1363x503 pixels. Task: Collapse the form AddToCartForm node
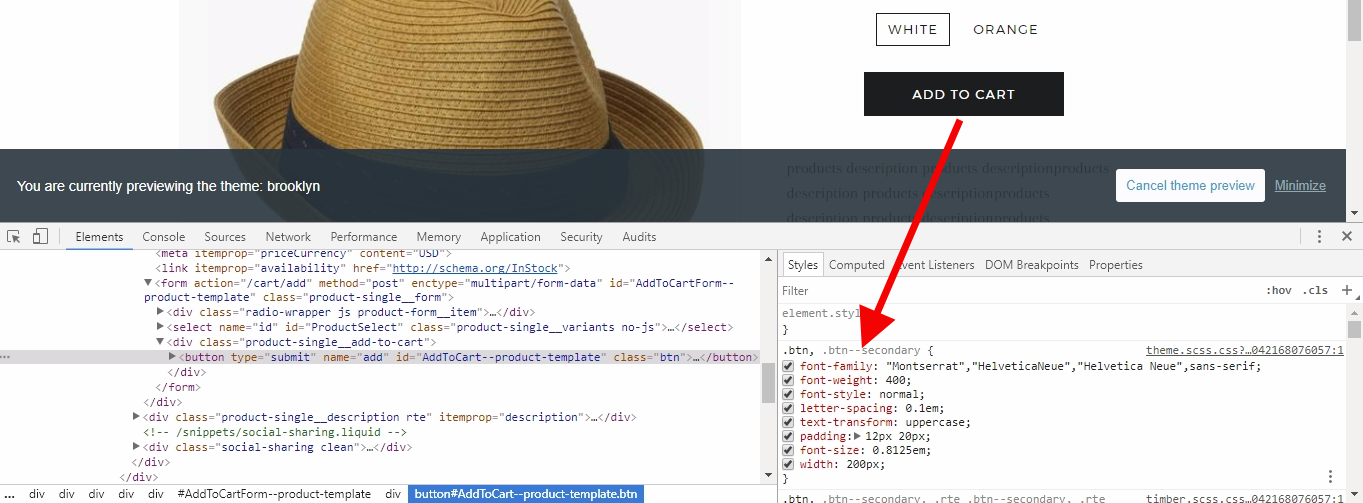(149, 283)
